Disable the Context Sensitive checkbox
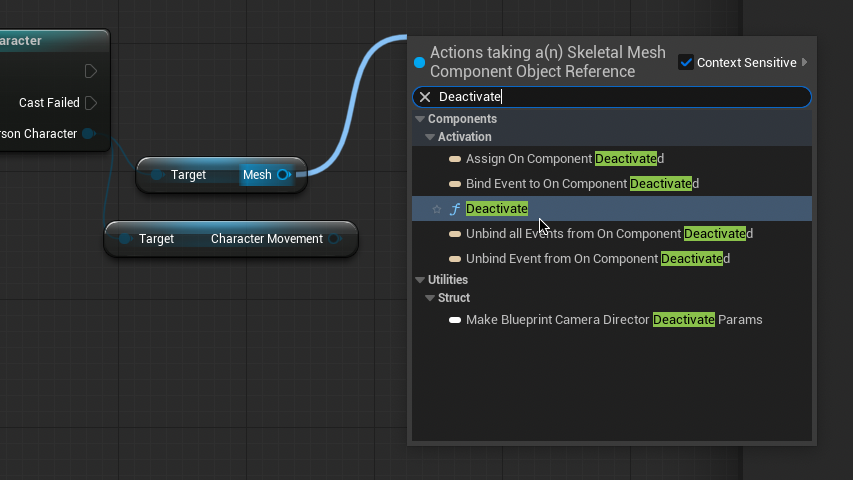 (x=685, y=62)
